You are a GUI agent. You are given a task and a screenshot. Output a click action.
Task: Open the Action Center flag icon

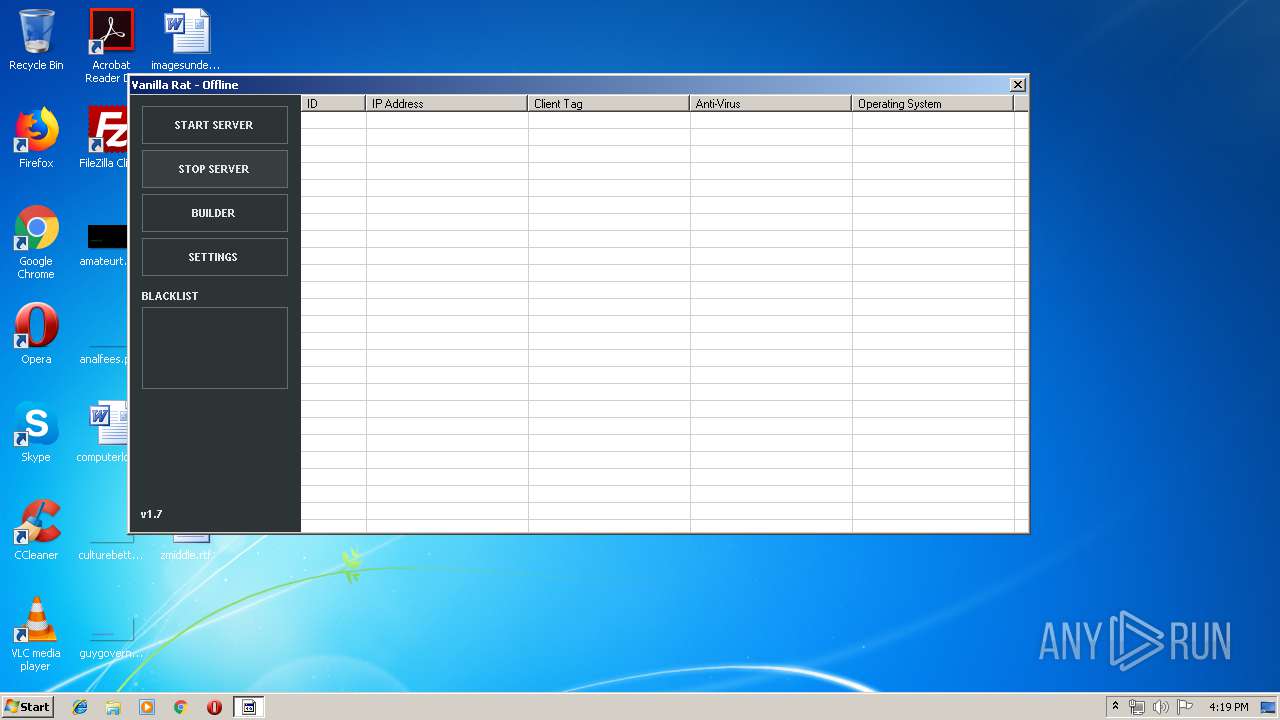pyautogui.click(x=1185, y=707)
